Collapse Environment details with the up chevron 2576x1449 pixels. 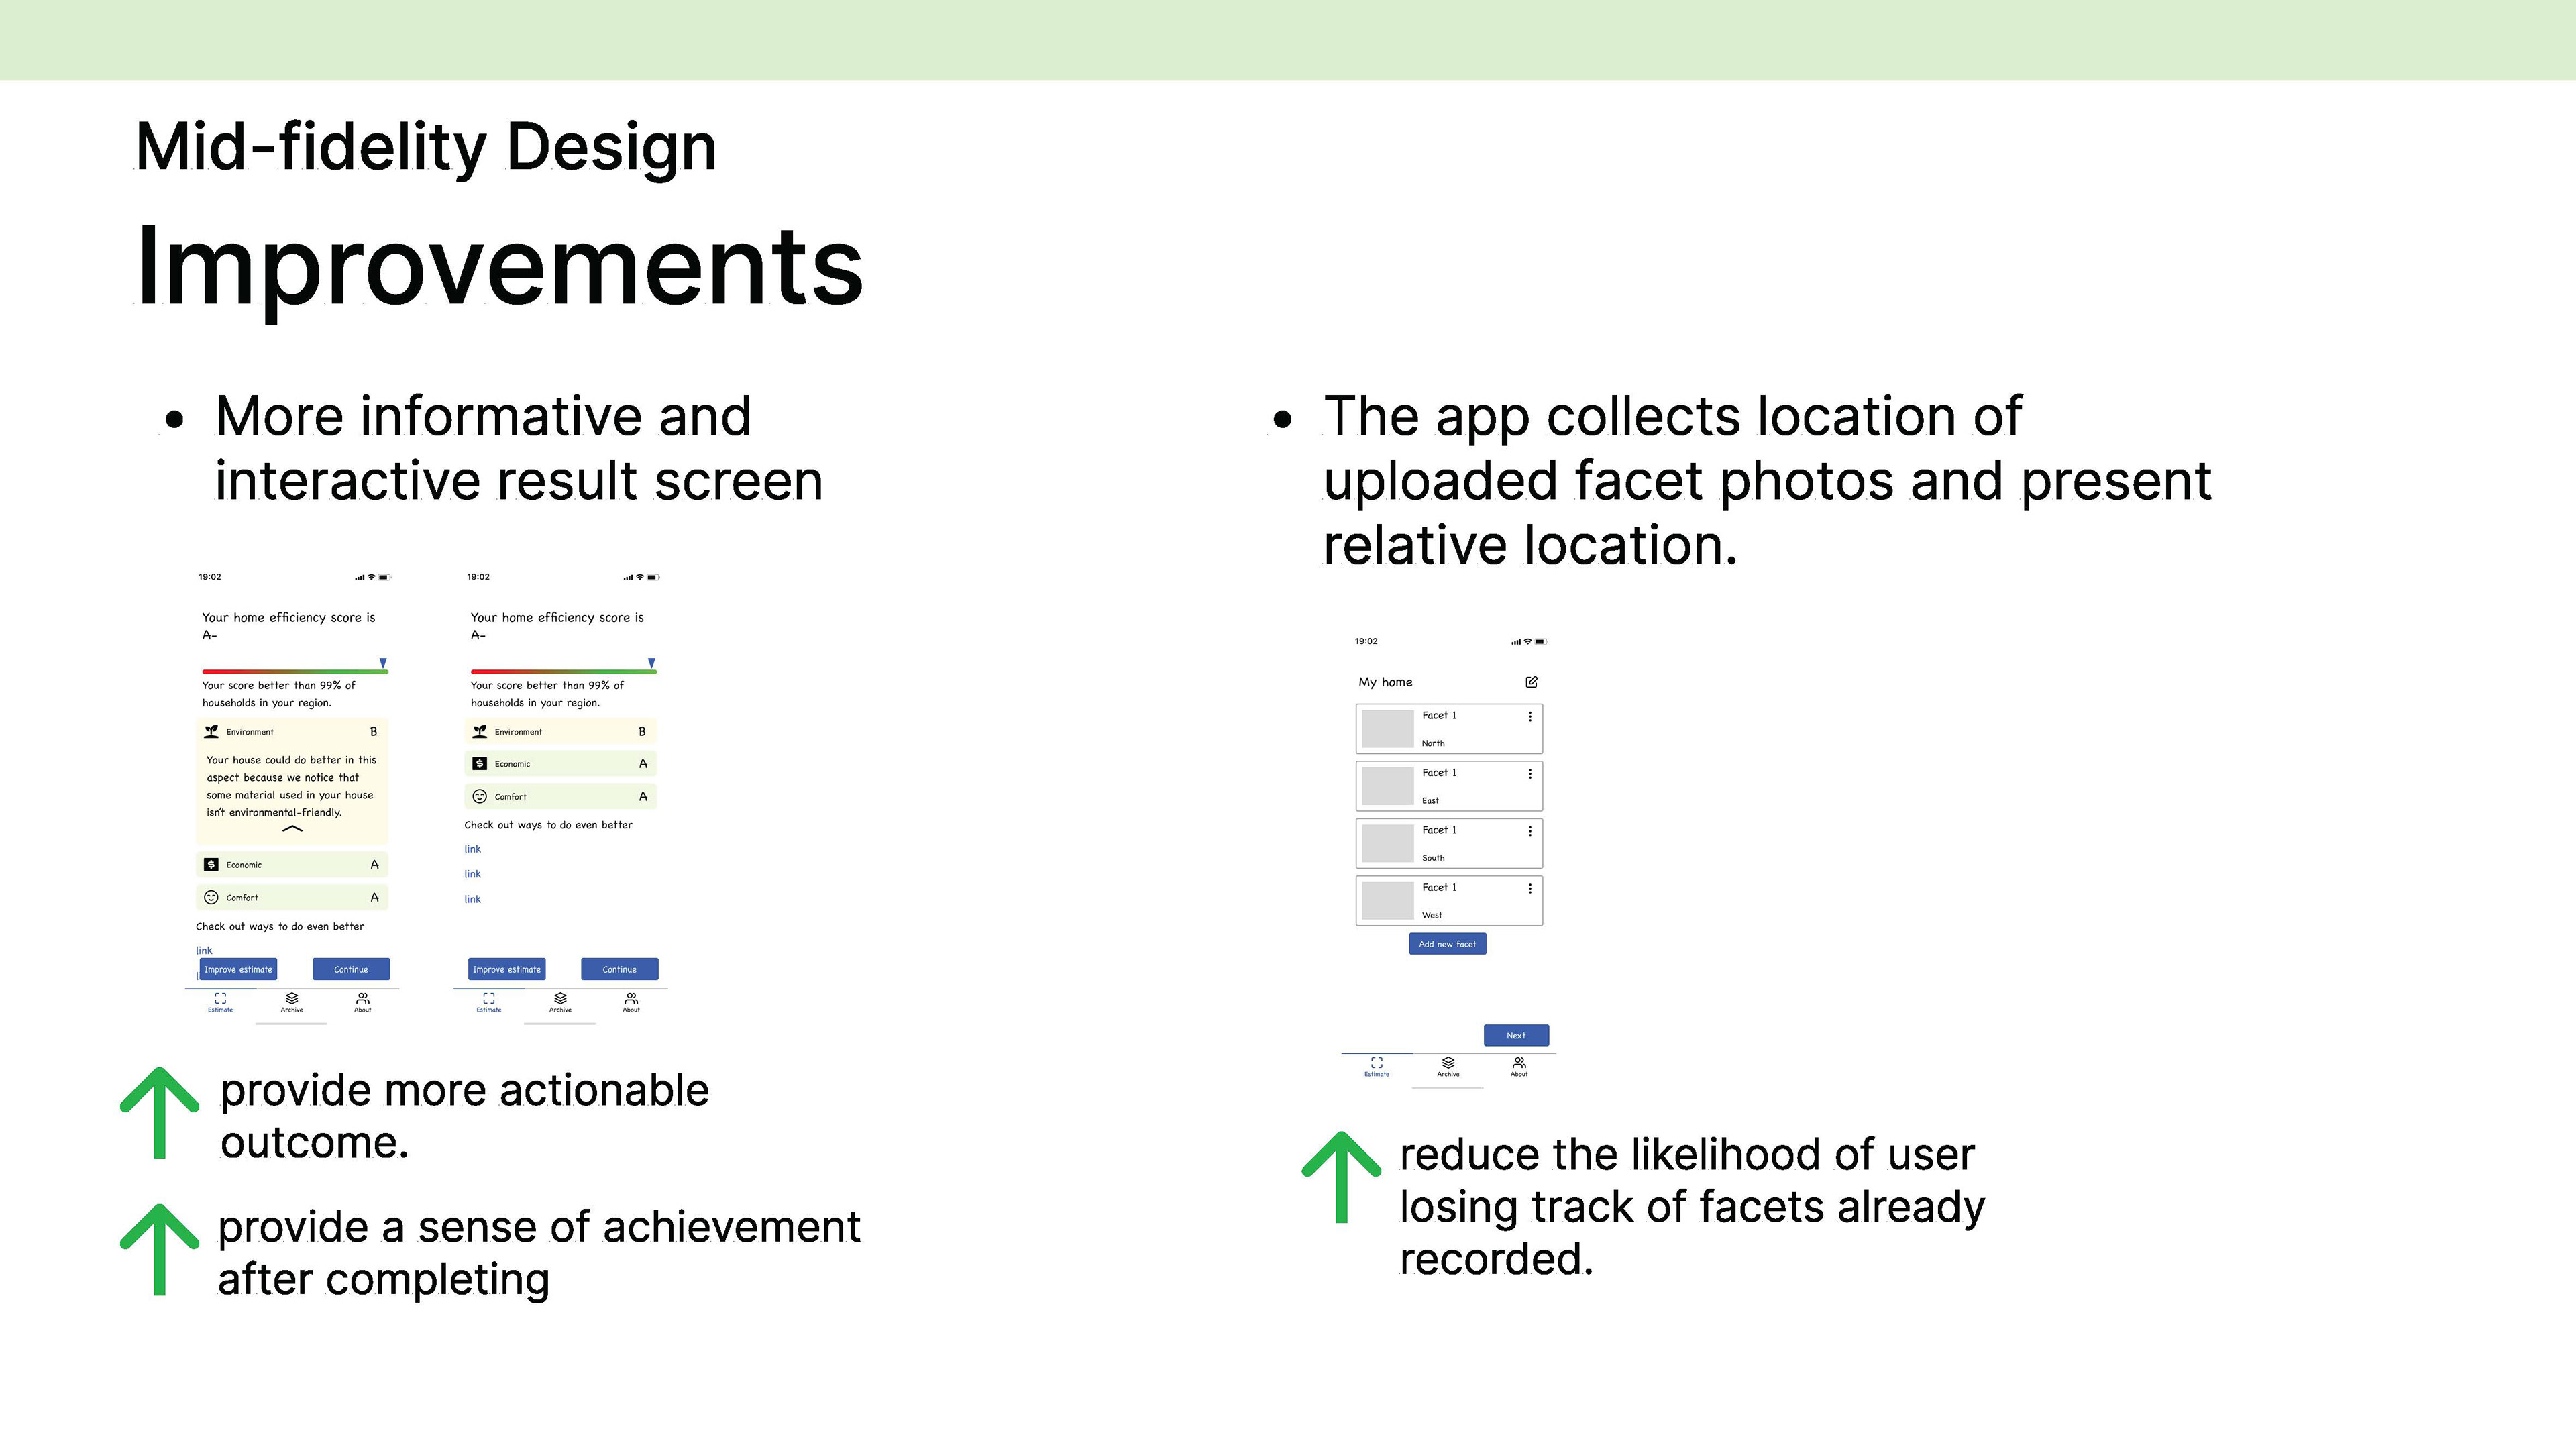tap(292, 829)
